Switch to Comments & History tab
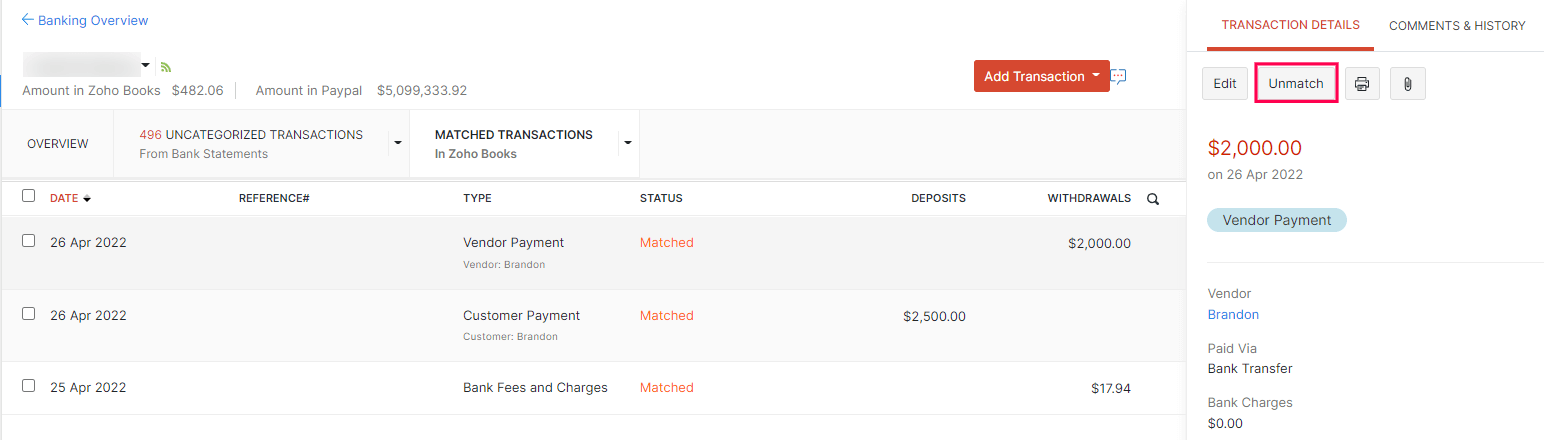The image size is (1544, 440). click(1456, 26)
